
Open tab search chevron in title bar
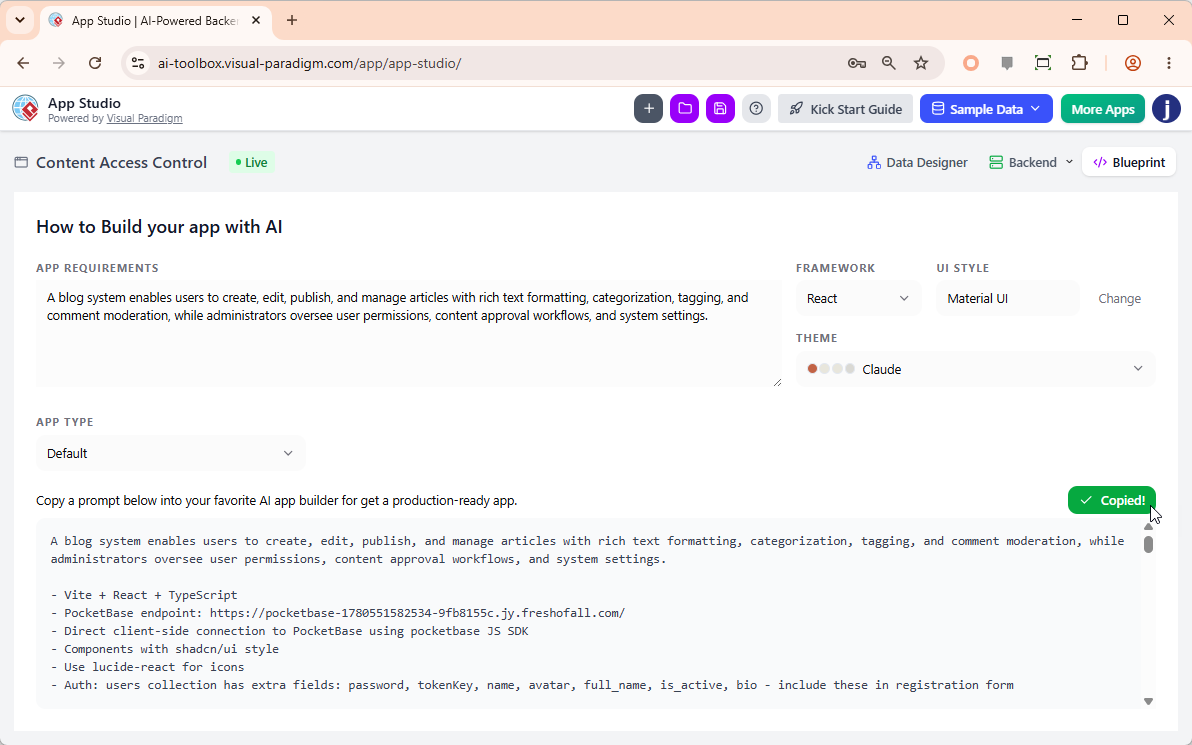pos(20,21)
